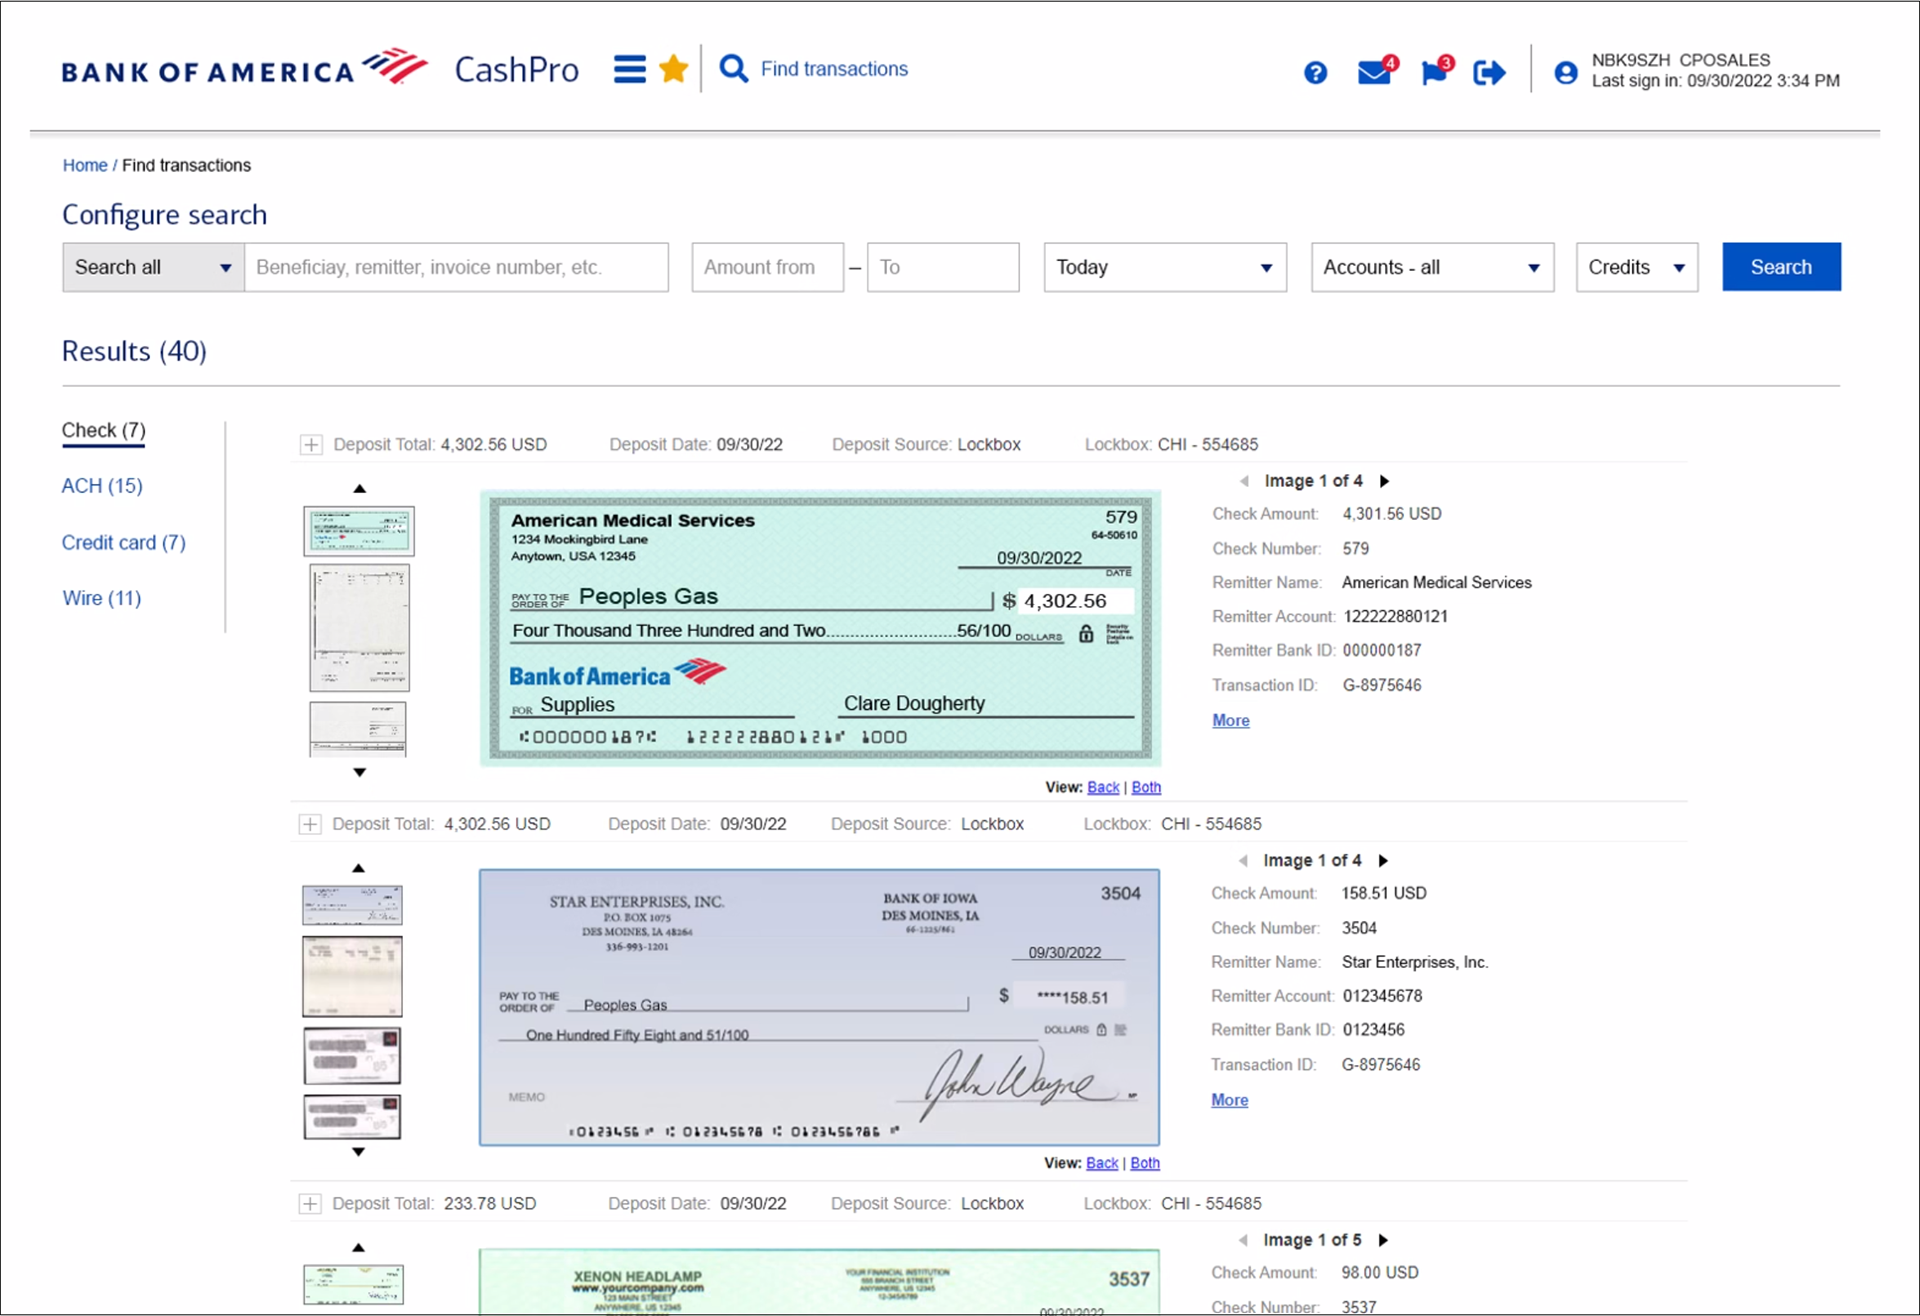Image resolution: width=1920 pixels, height=1316 pixels.
Task: Click the user profile icon
Action: pyautogui.click(x=1566, y=72)
